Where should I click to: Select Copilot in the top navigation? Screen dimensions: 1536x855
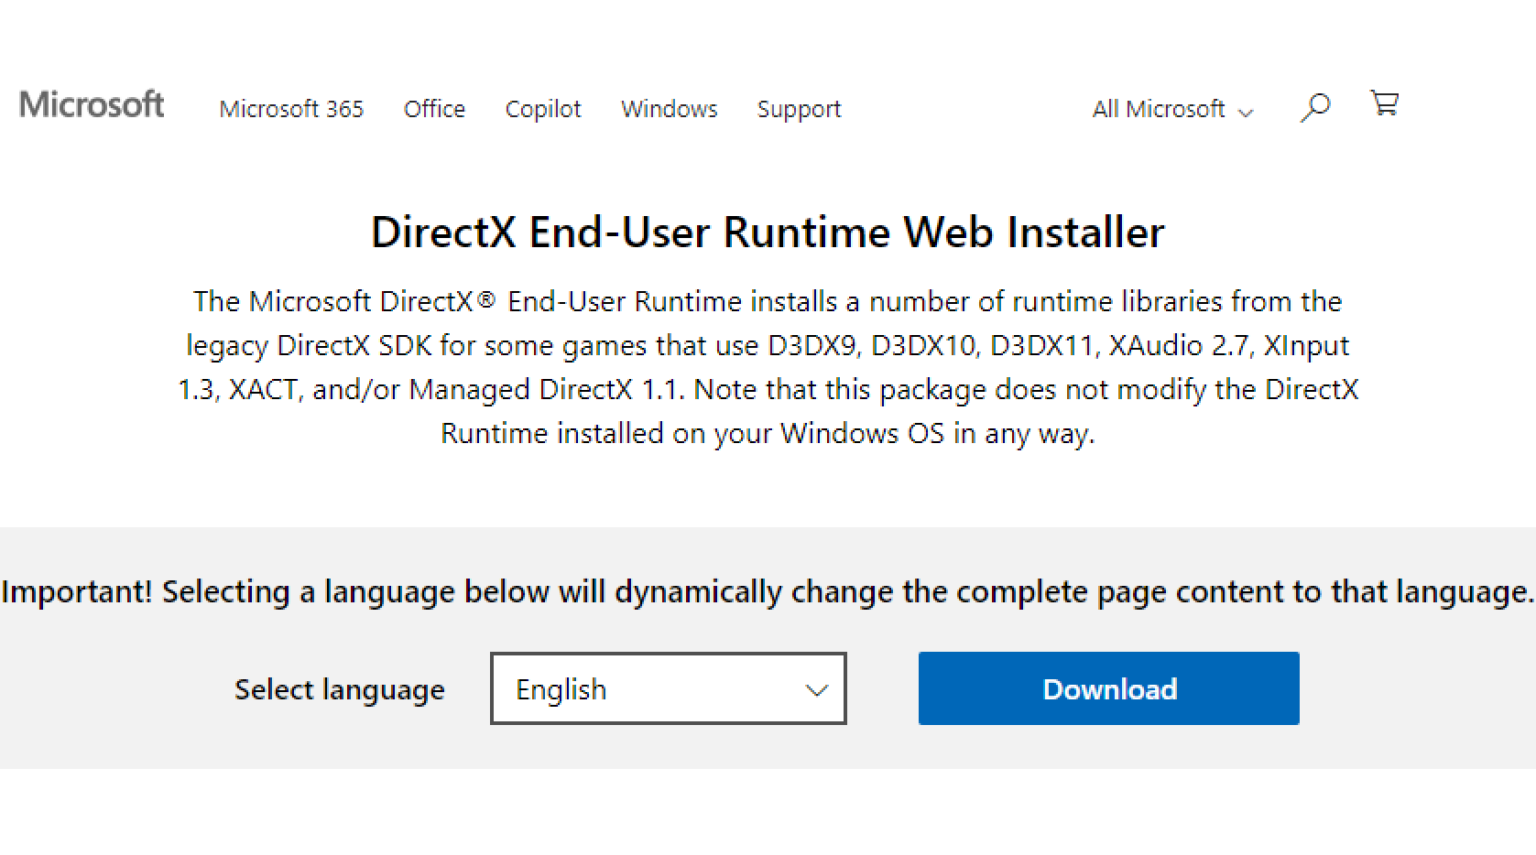[542, 109]
